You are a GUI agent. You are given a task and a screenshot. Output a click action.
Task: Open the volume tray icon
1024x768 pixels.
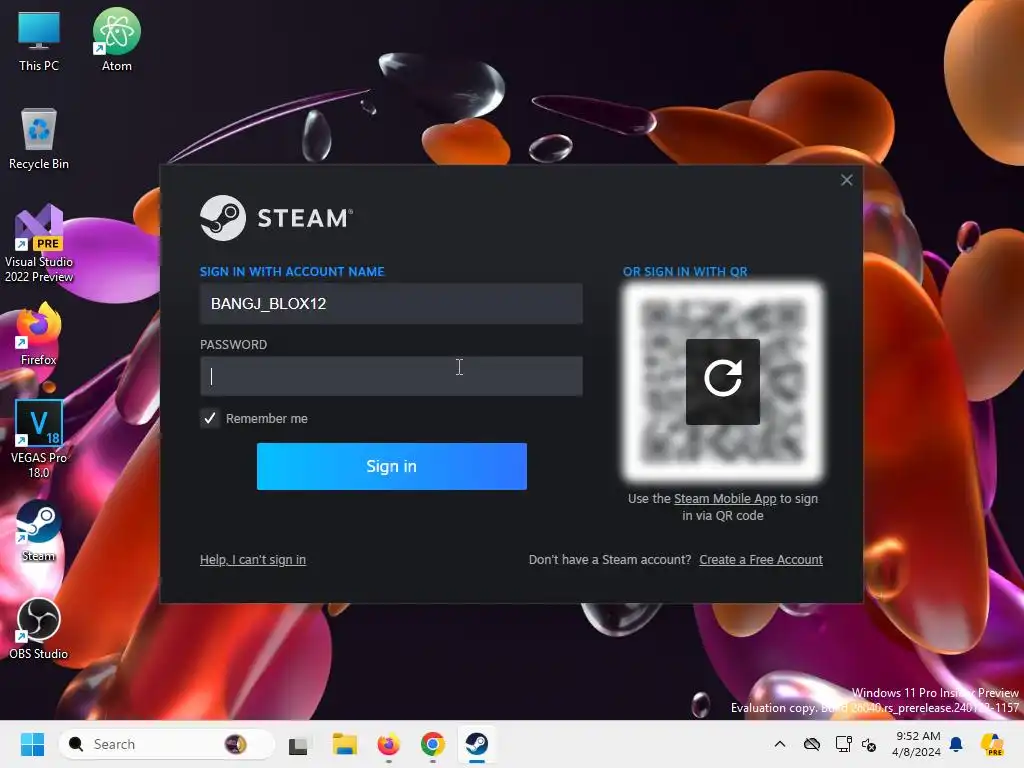tap(869, 744)
